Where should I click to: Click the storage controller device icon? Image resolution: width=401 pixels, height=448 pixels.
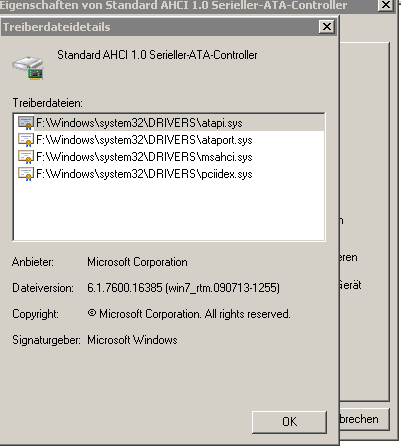pyautogui.click(x=28, y=68)
